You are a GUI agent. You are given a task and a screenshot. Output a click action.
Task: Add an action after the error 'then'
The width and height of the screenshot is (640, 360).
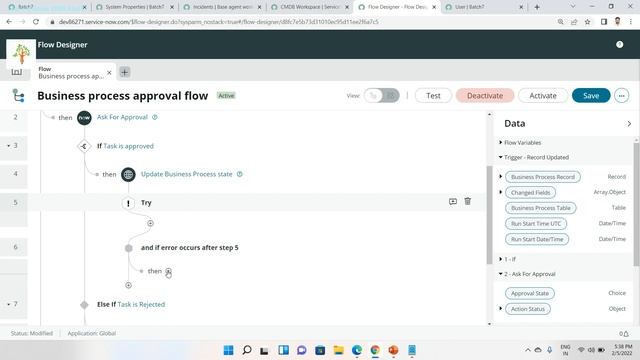click(168, 271)
